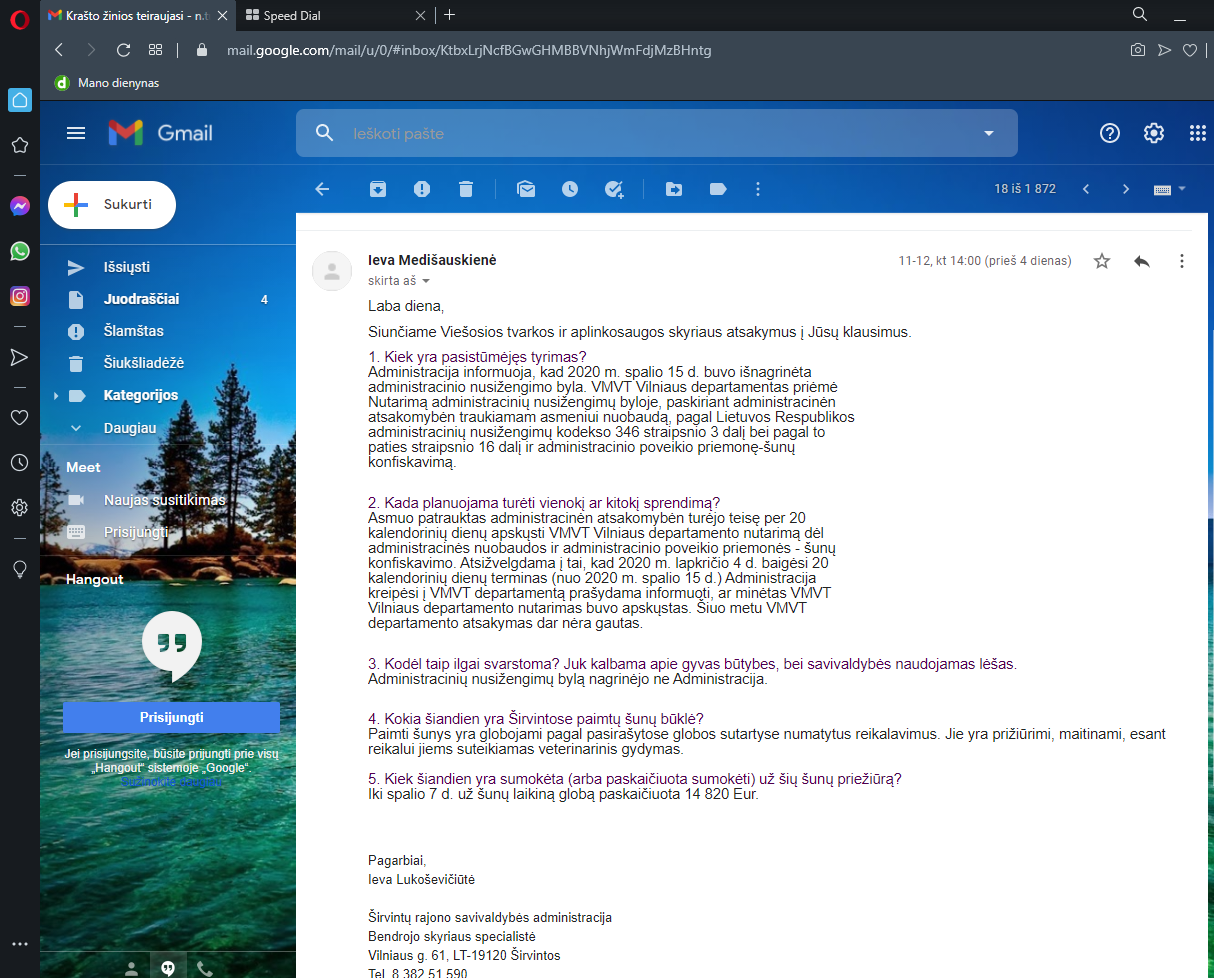Reply to Ieva Medišauskienė's message
The width and height of the screenshot is (1214, 978).
pos(1142,261)
